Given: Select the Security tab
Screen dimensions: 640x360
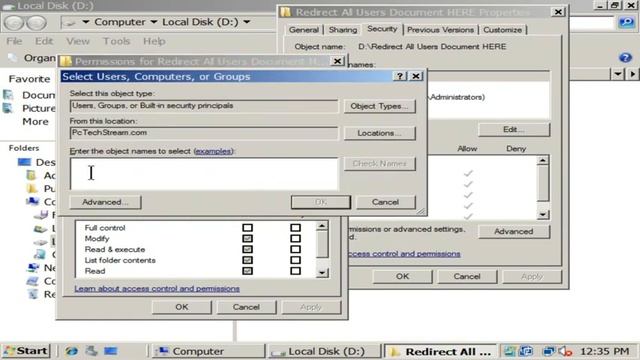Looking at the screenshot, I should point(382,29).
